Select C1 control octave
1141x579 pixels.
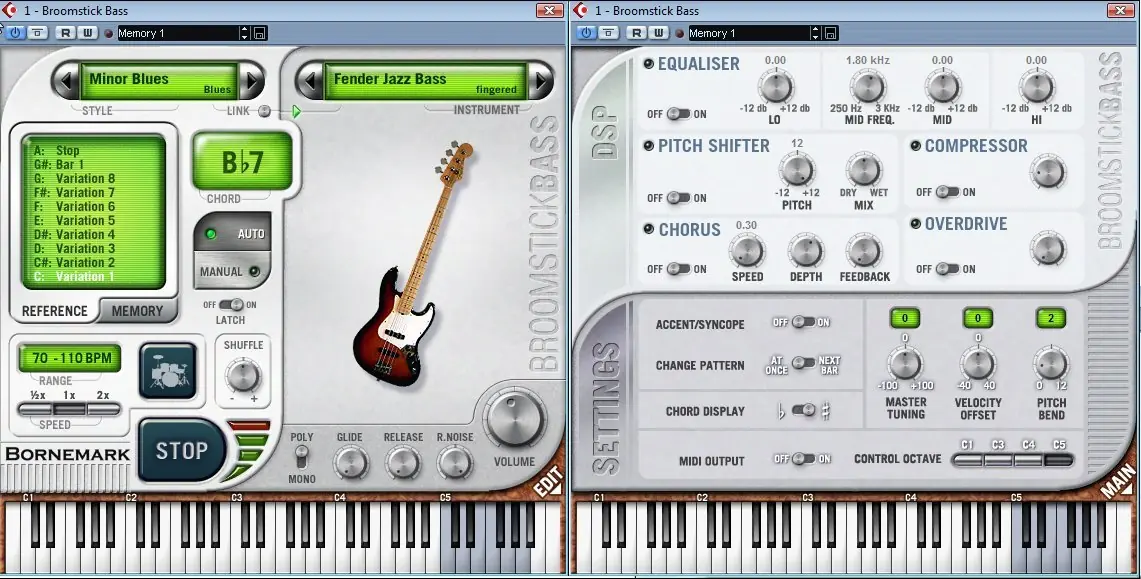(967, 460)
